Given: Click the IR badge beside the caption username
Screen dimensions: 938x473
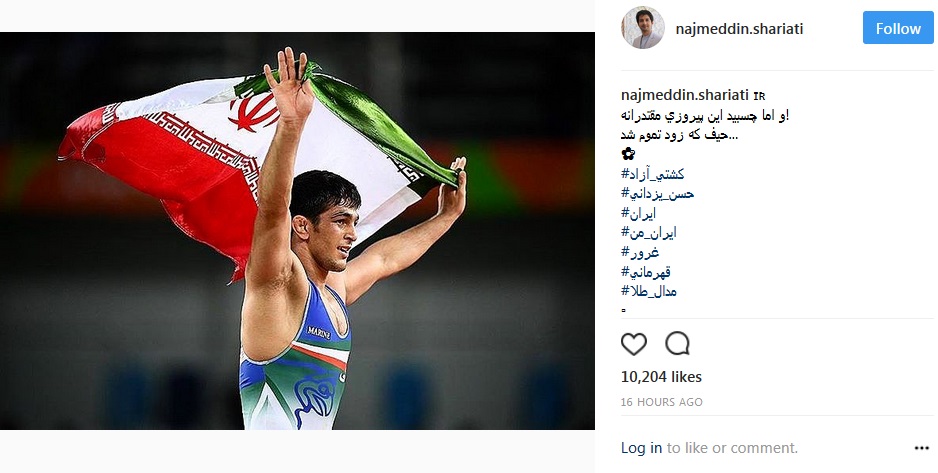Looking at the screenshot, I should pyautogui.click(x=759, y=96).
